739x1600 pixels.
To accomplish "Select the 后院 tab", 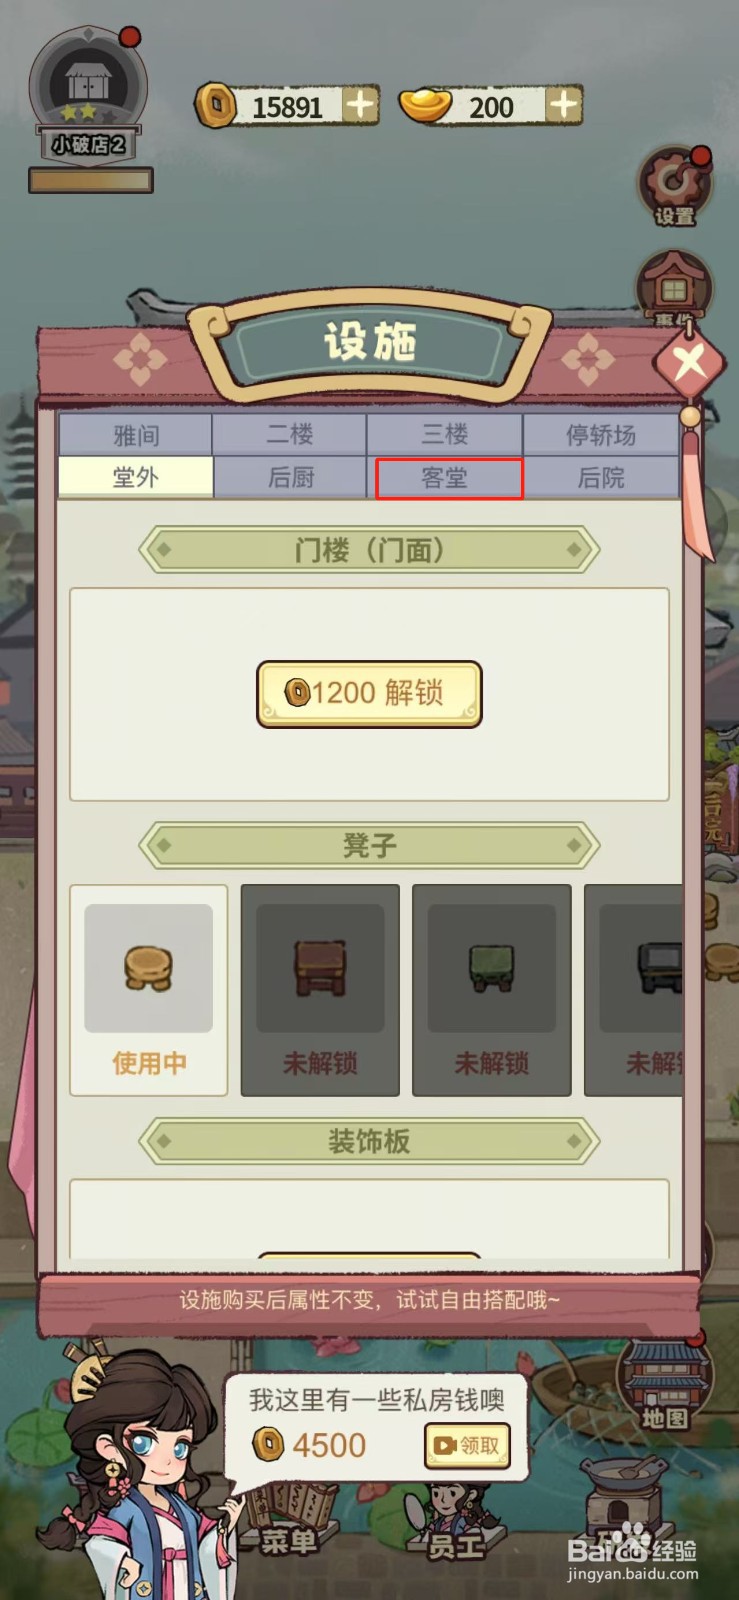I will [600, 478].
